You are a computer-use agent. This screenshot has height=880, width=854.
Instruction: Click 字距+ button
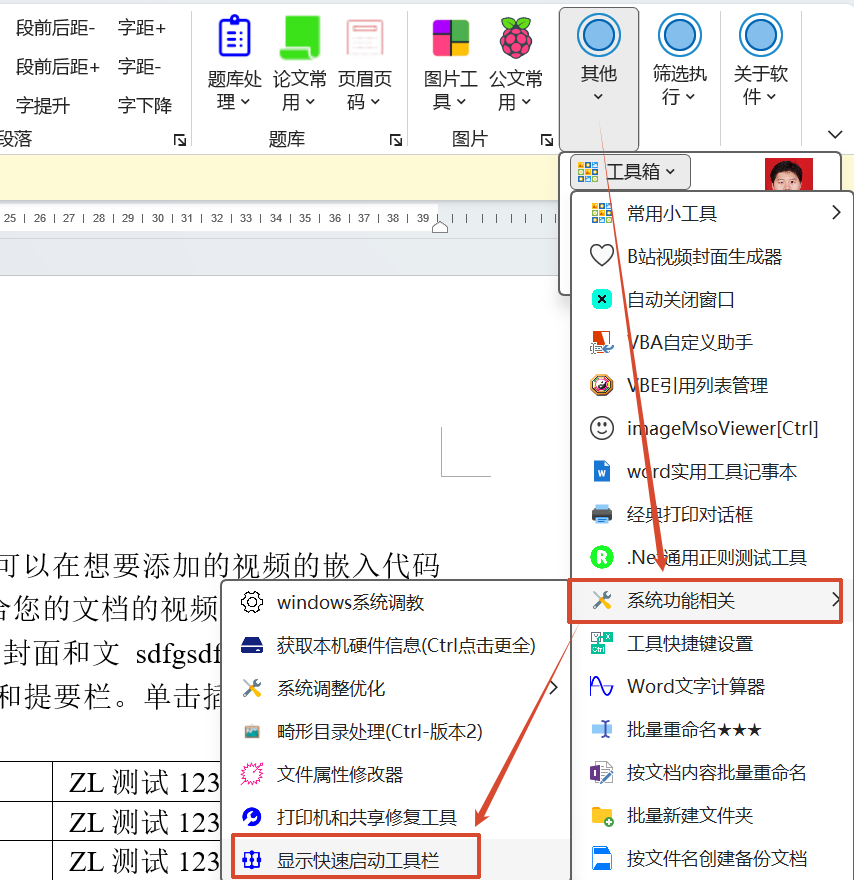[141, 28]
